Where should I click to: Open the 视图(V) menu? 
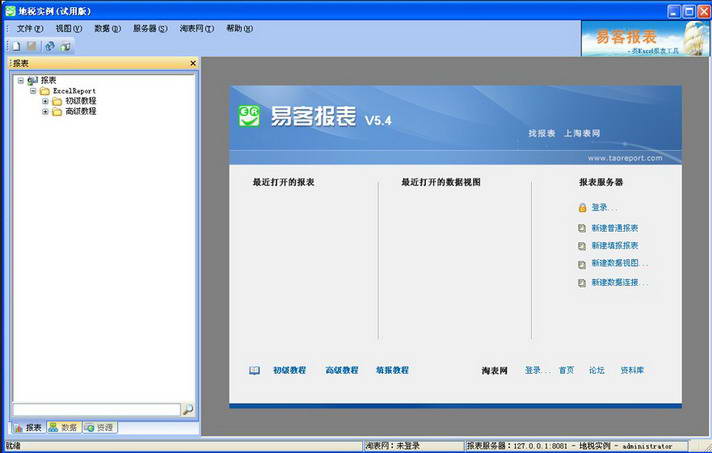point(69,29)
